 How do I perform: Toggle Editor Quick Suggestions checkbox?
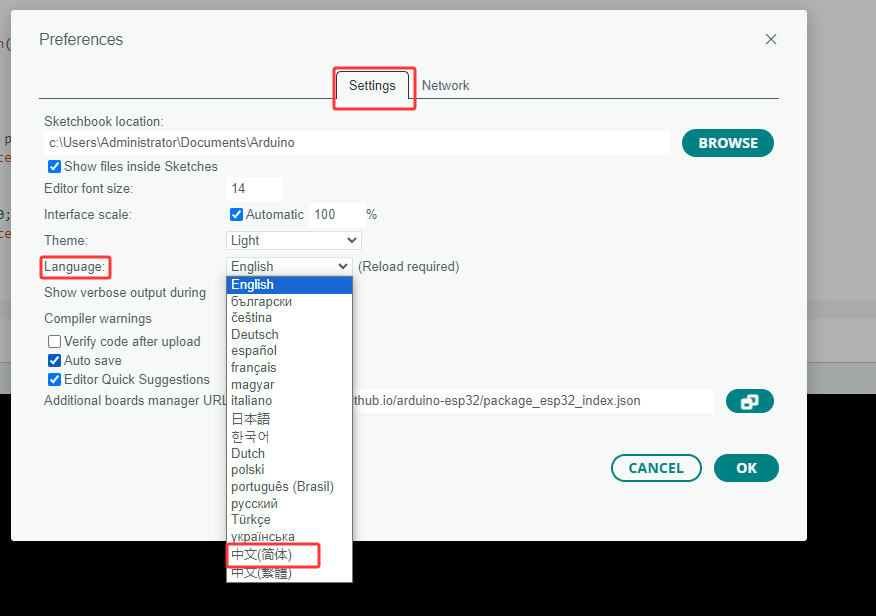click(55, 379)
